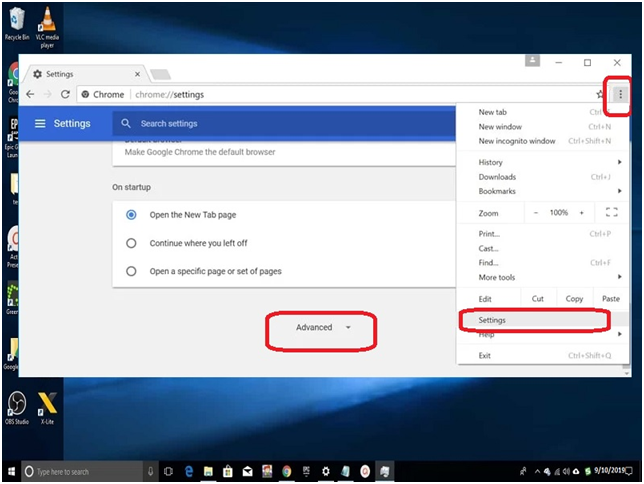644x484 pixels.
Task: Click the 9/10/2019 date in taskbar
Action: 609,470
